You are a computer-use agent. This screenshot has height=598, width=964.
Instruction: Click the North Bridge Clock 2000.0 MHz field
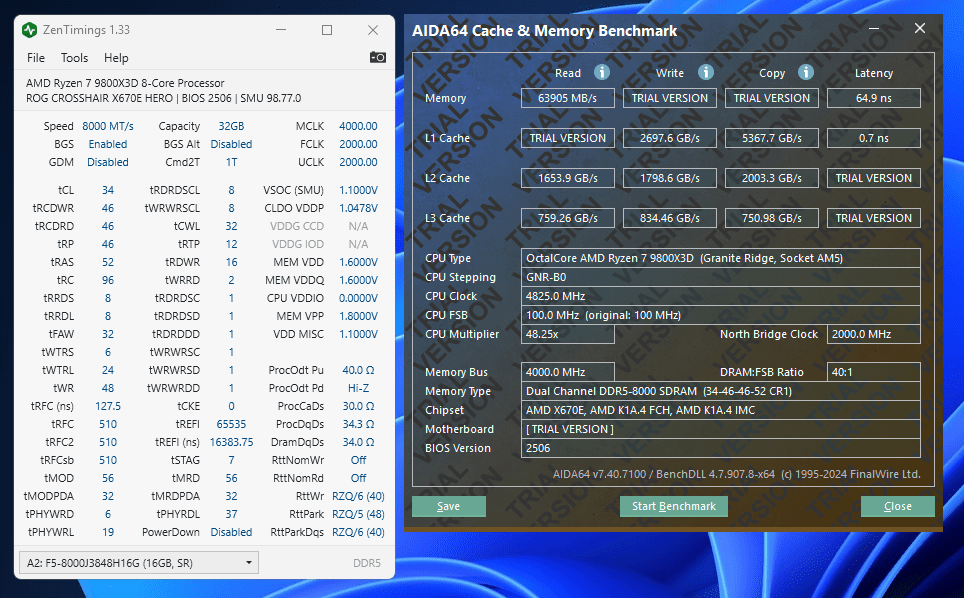[874, 334]
